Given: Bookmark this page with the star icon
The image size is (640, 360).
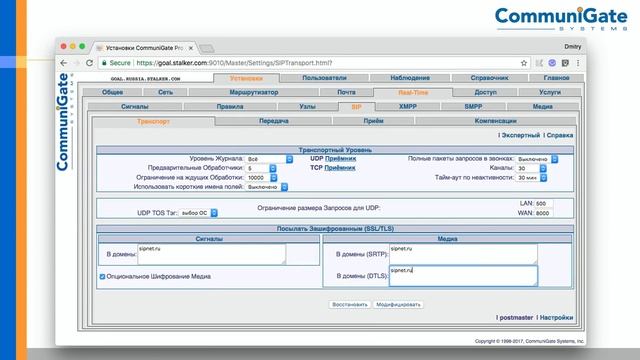Looking at the screenshot, I should point(524,63).
